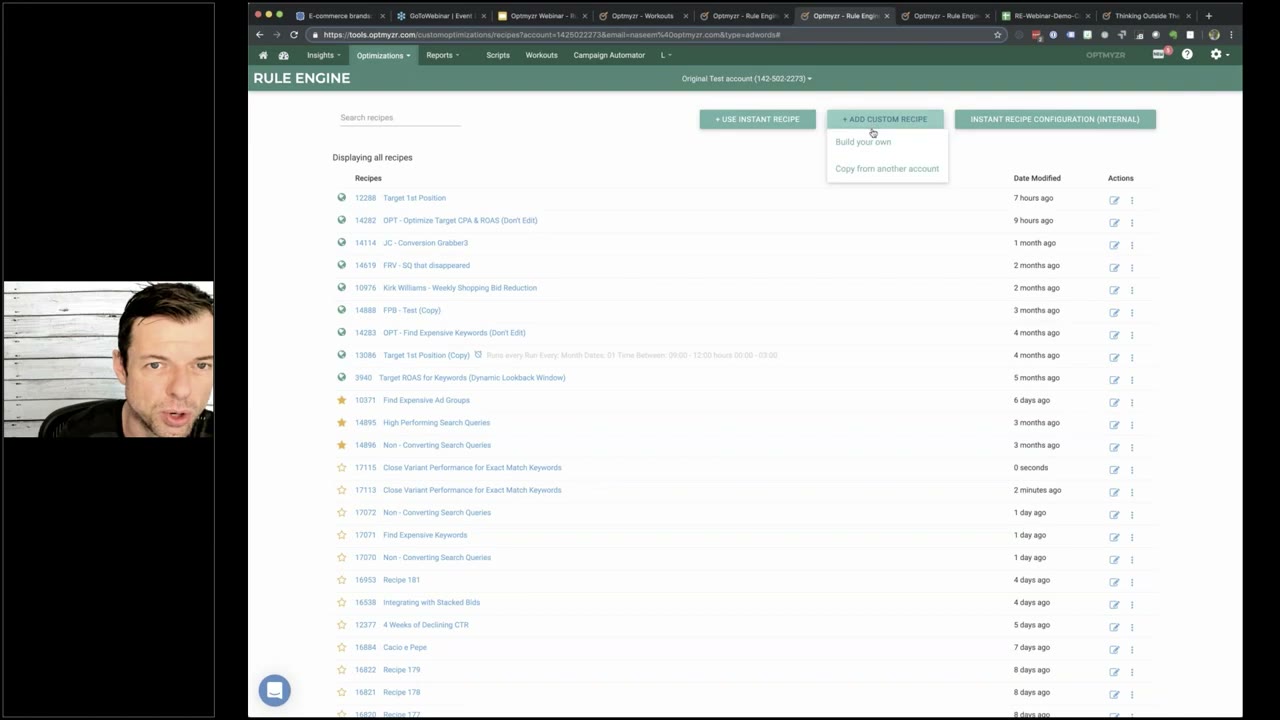Click the Add Custom Recipe dropdown button
The height and width of the screenshot is (720, 1280).
click(x=885, y=119)
